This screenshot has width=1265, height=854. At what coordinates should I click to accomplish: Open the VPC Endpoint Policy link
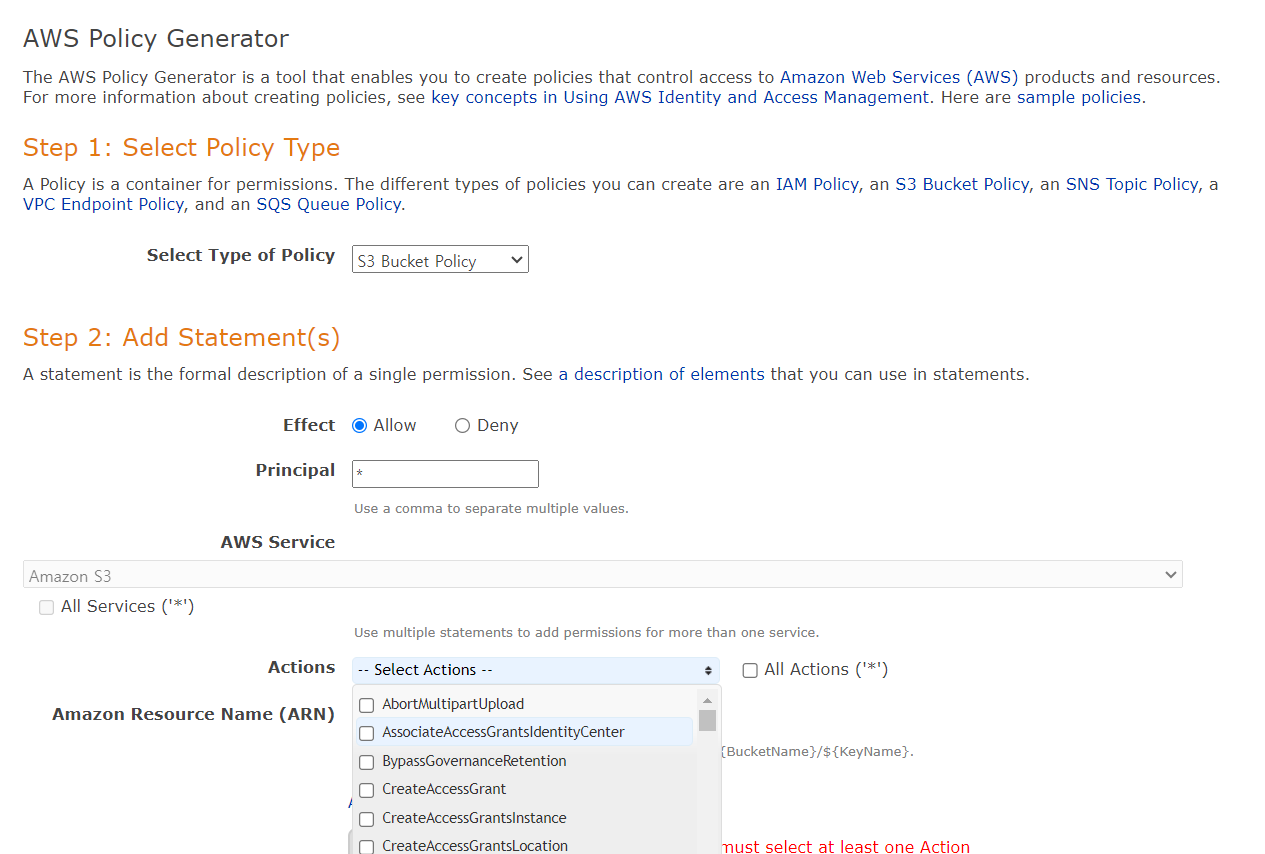tap(103, 204)
